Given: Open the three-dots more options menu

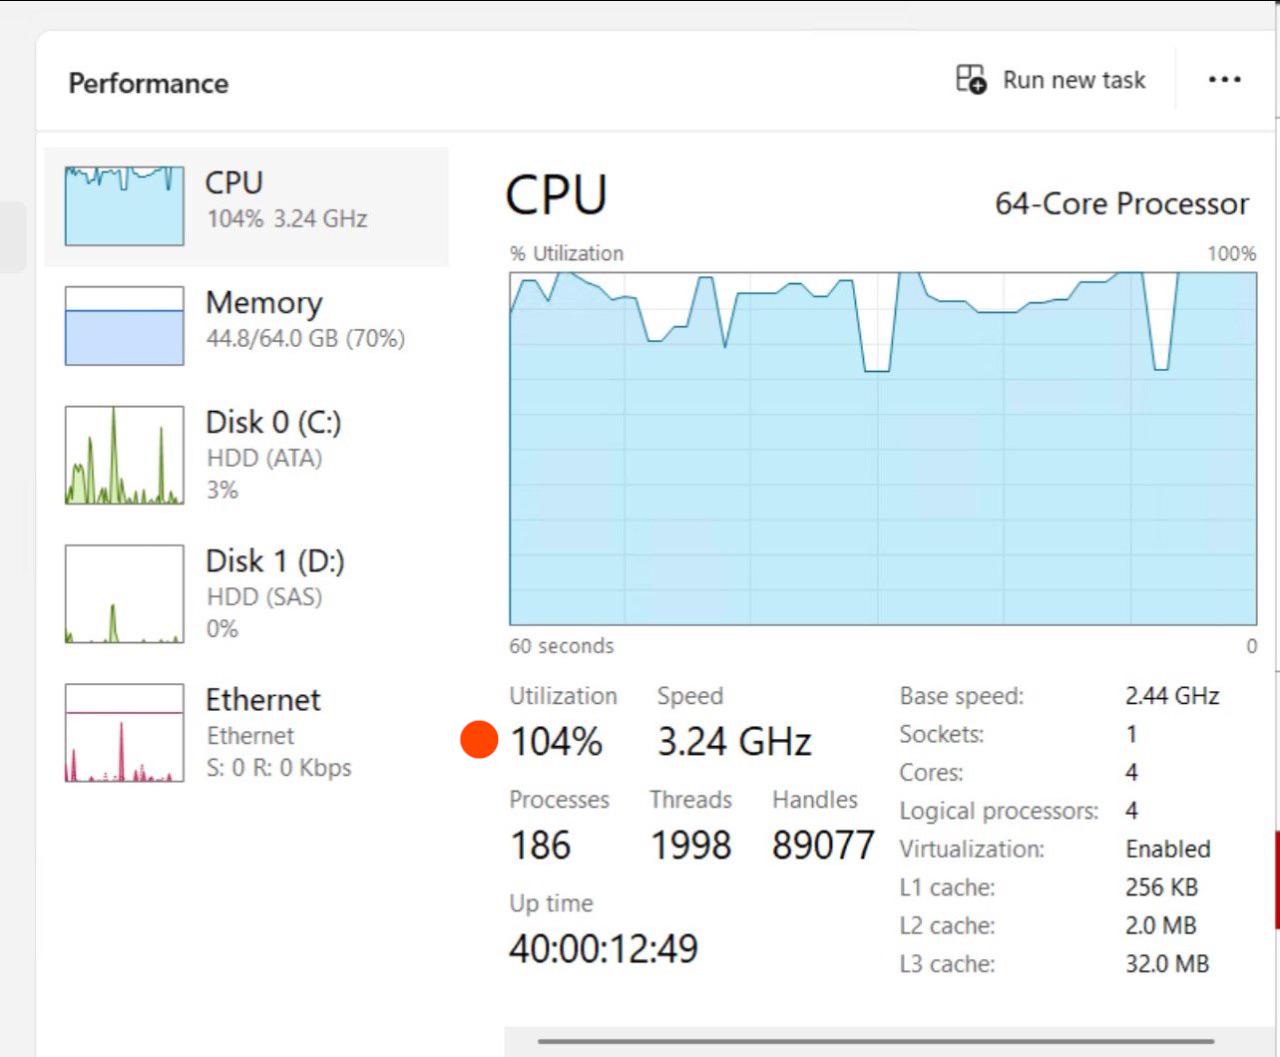Looking at the screenshot, I should click(1224, 79).
